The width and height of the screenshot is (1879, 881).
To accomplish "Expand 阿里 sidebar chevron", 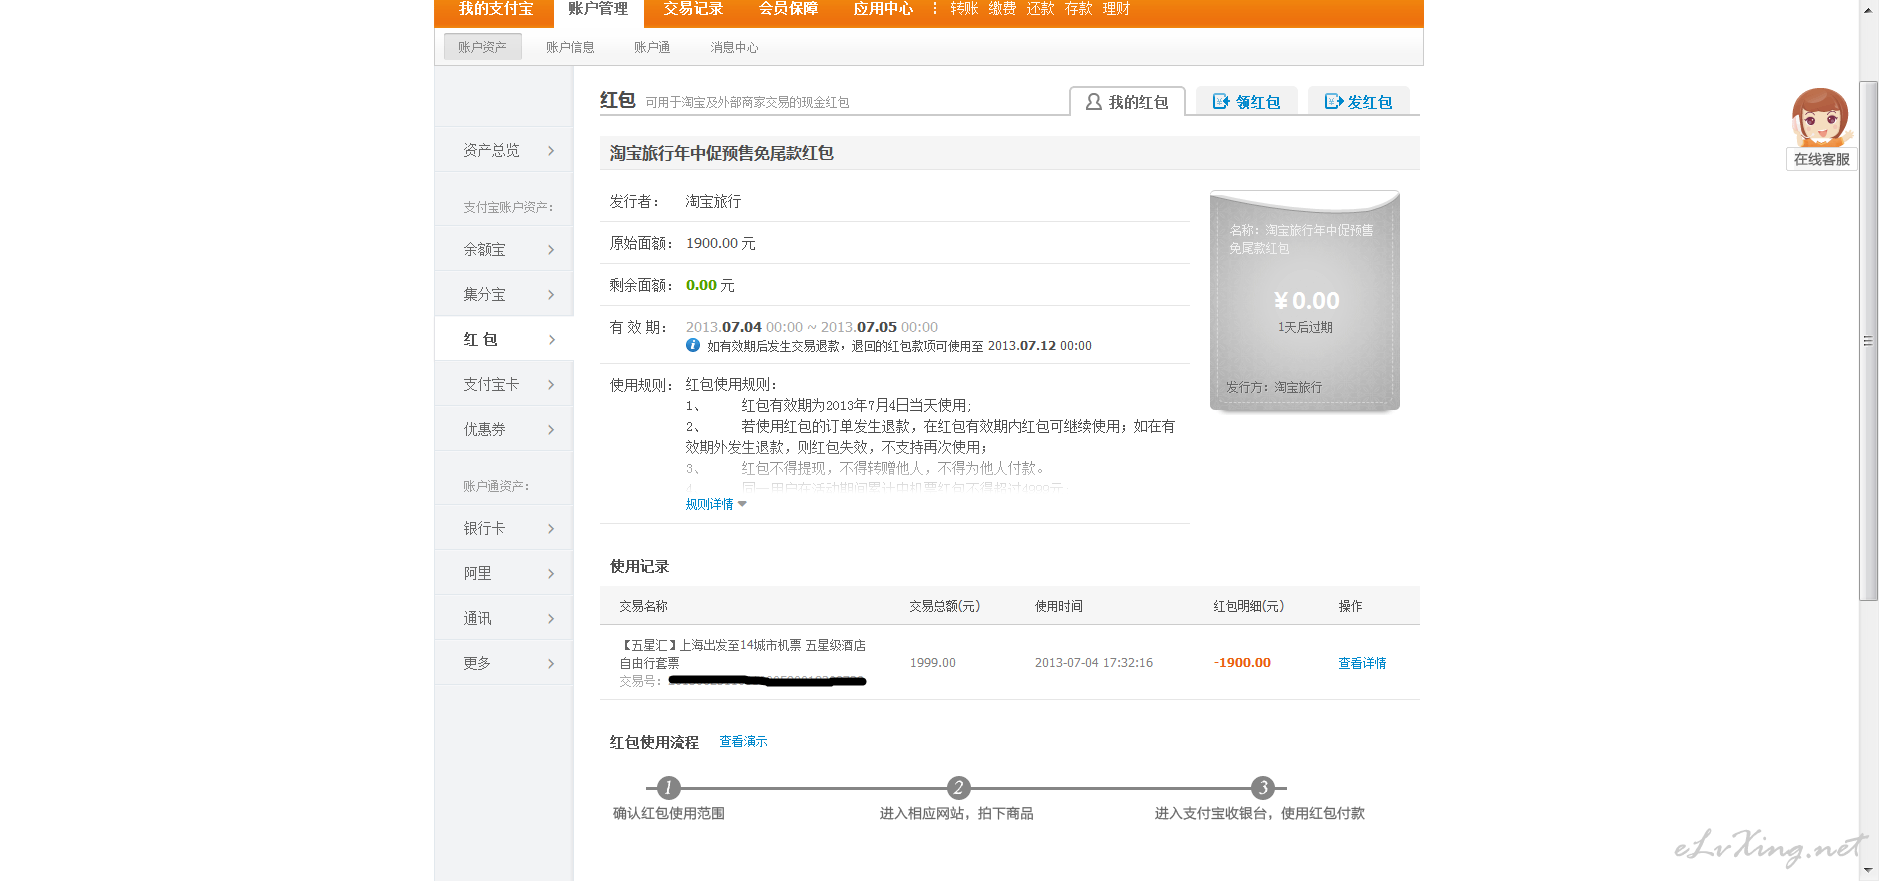I will click(x=551, y=574).
